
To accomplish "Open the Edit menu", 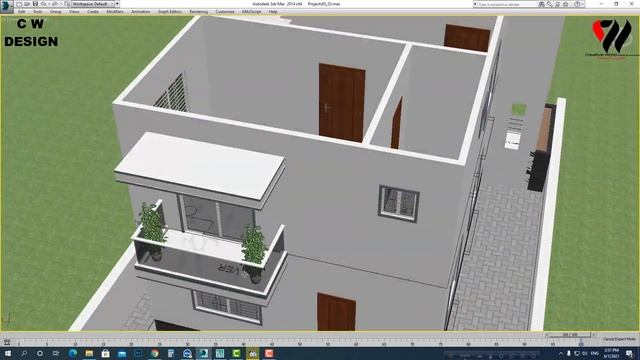I will click(x=21, y=12).
